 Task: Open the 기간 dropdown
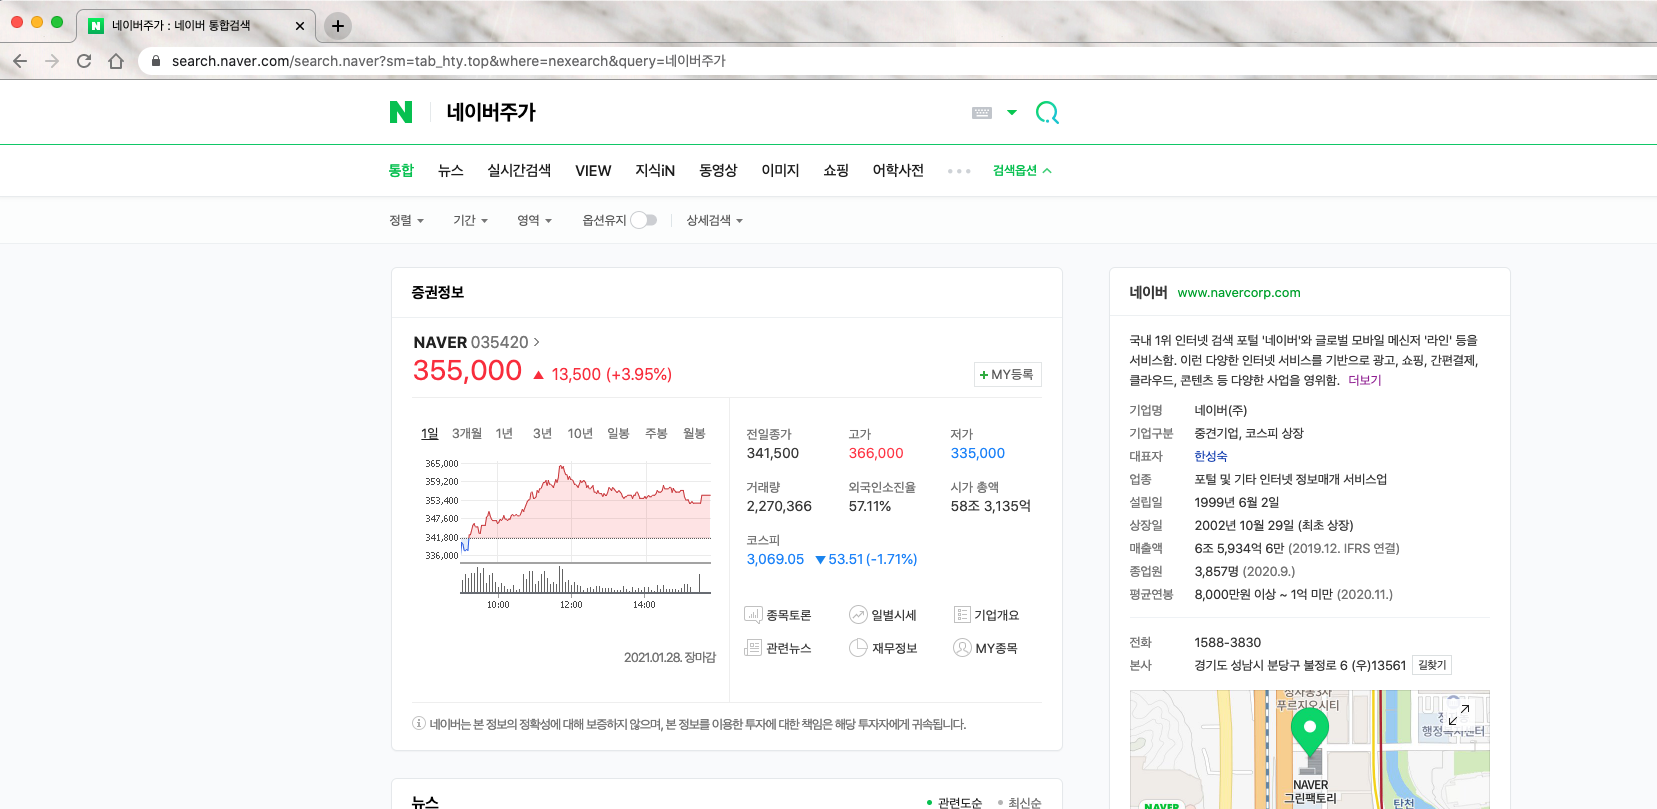(x=470, y=220)
